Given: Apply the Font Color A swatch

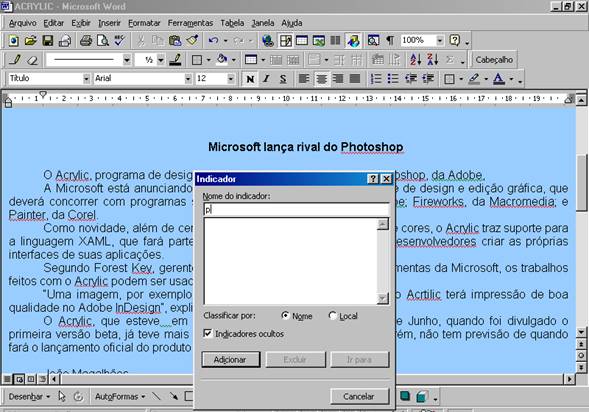Looking at the screenshot, I should tap(498, 79).
